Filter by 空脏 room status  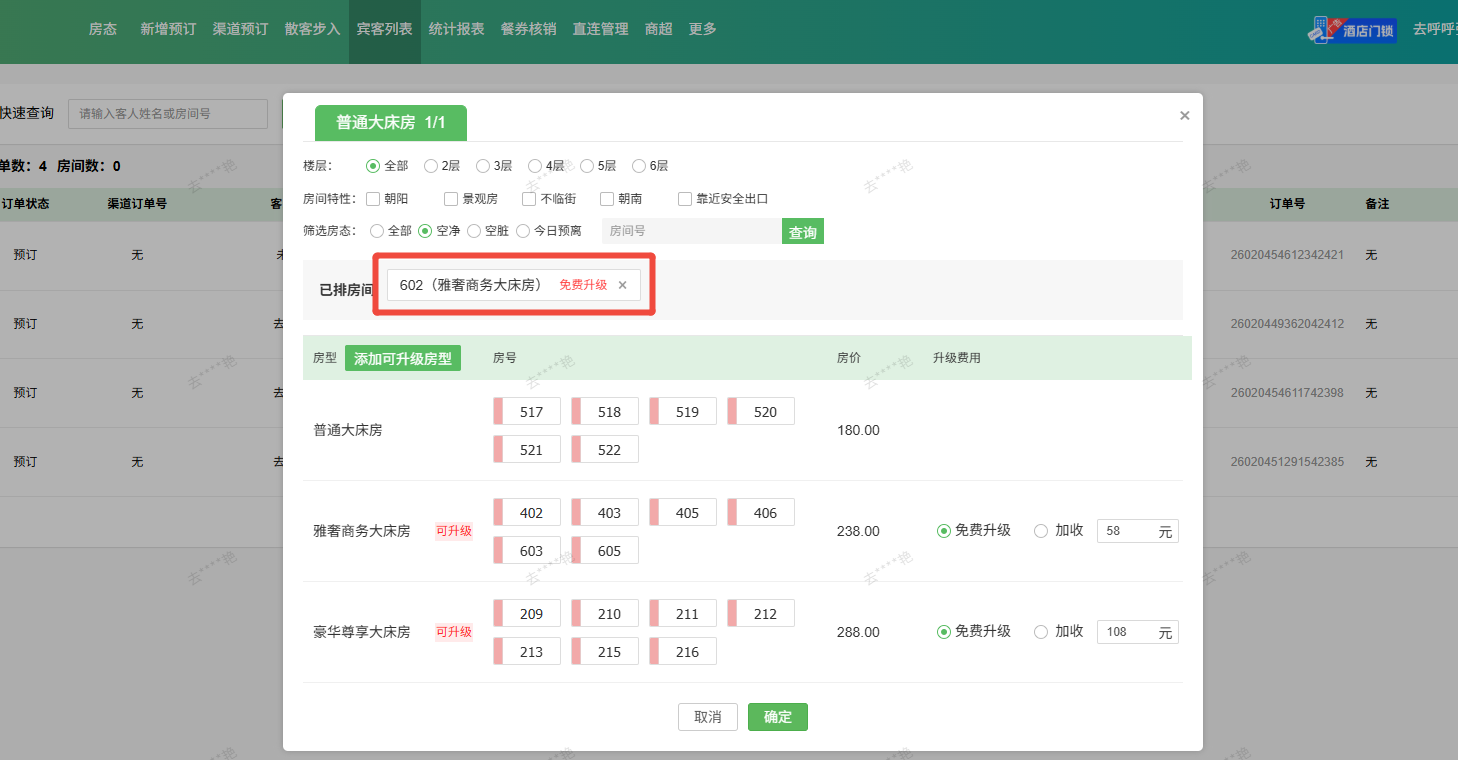click(x=474, y=231)
